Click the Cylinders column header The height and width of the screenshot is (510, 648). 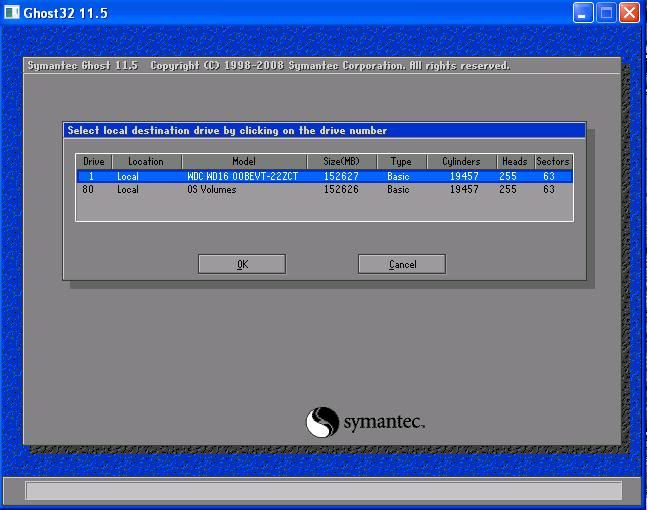pos(462,162)
